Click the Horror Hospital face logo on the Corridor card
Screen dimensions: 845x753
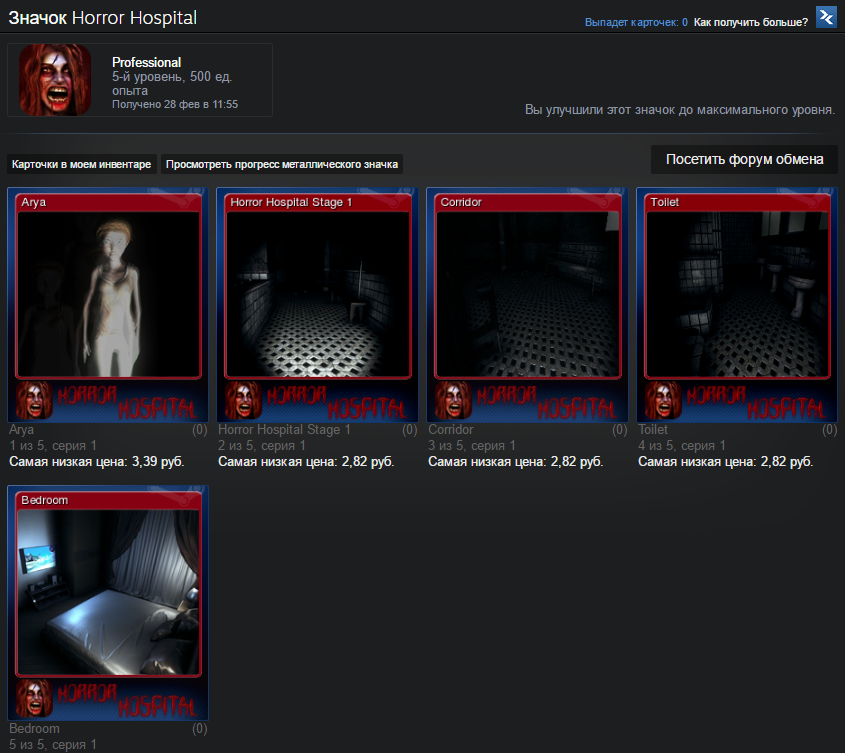coord(454,400)
